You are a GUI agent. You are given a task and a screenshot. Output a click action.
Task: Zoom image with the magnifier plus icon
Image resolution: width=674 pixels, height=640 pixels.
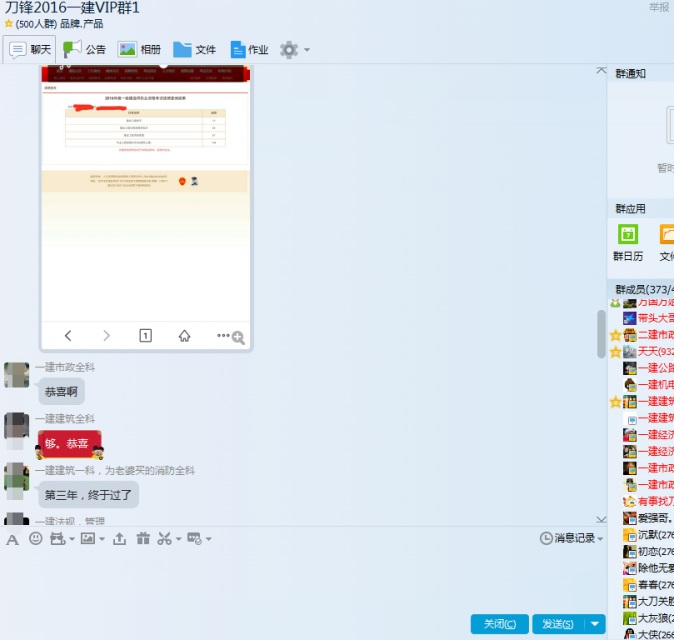point(238,337)
